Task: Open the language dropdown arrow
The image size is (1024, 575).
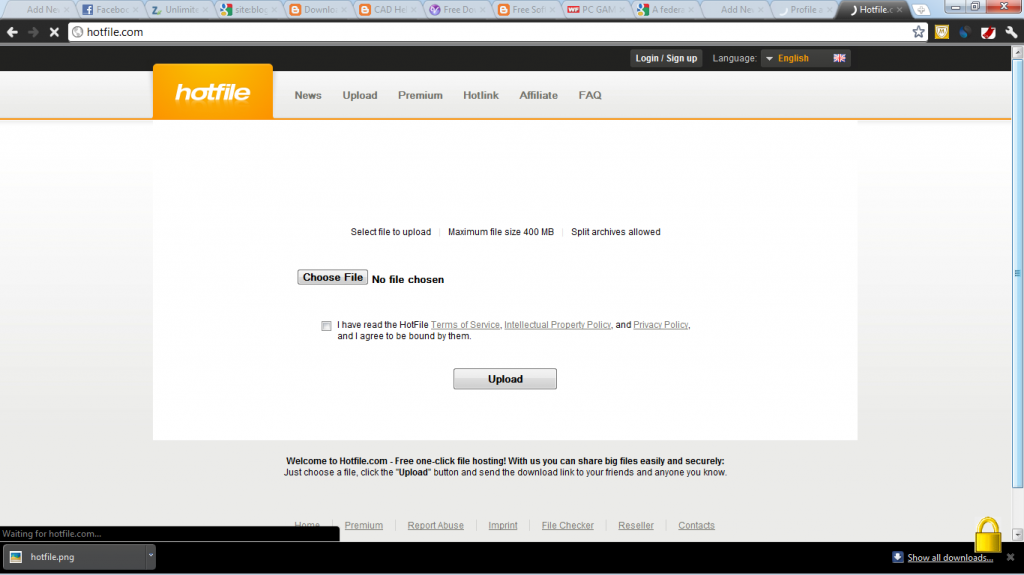Action: tap(769, 59)
